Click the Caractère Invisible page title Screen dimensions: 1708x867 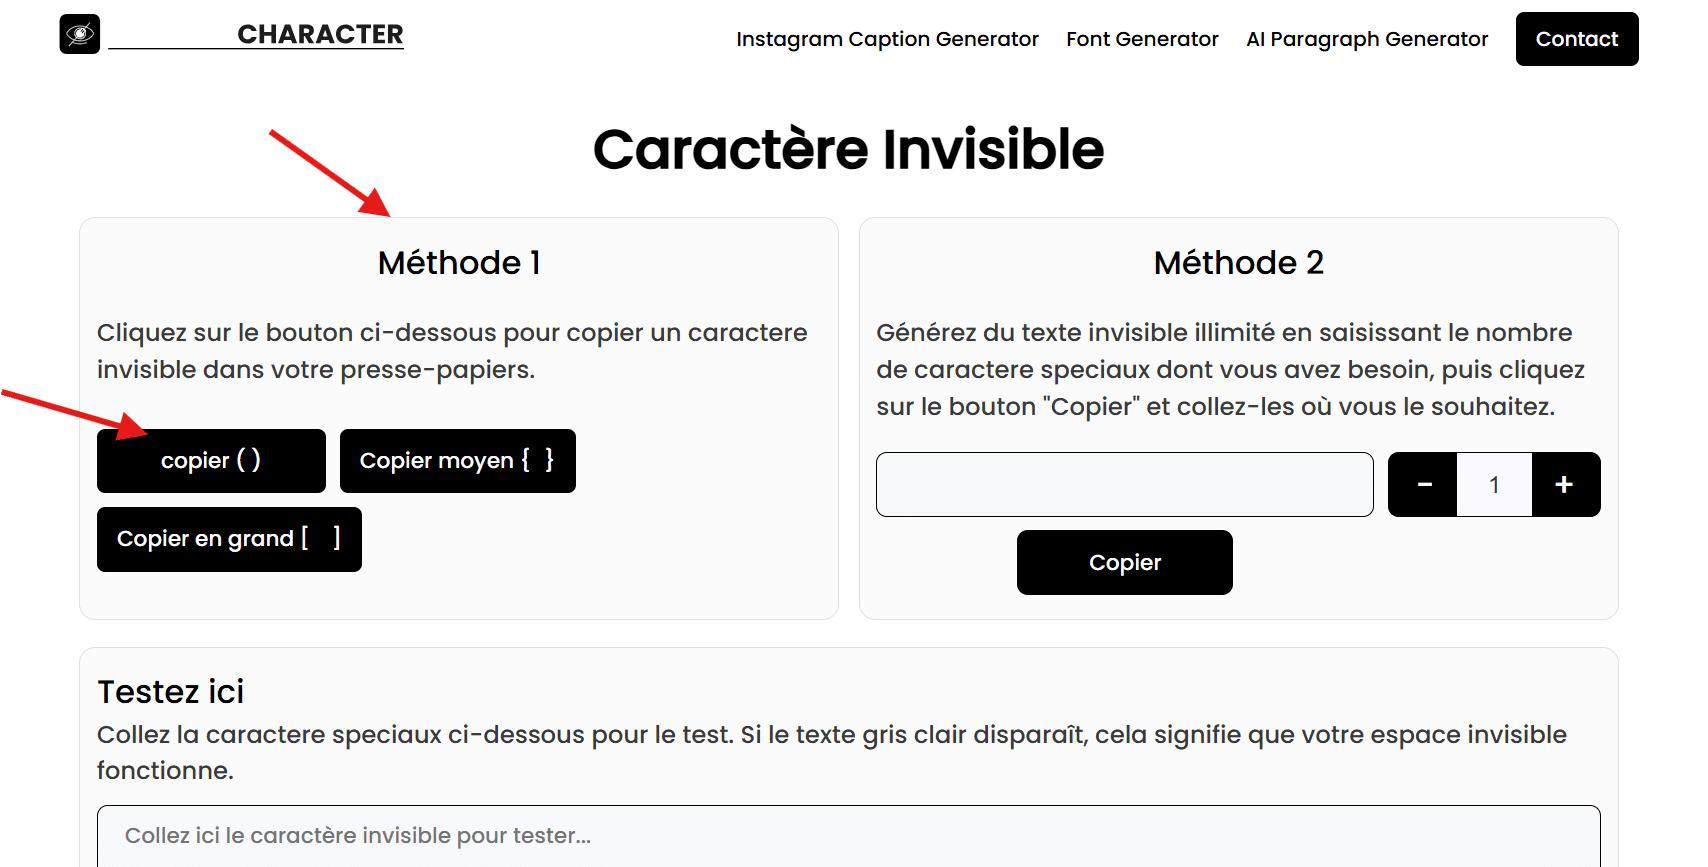point(850,150)
